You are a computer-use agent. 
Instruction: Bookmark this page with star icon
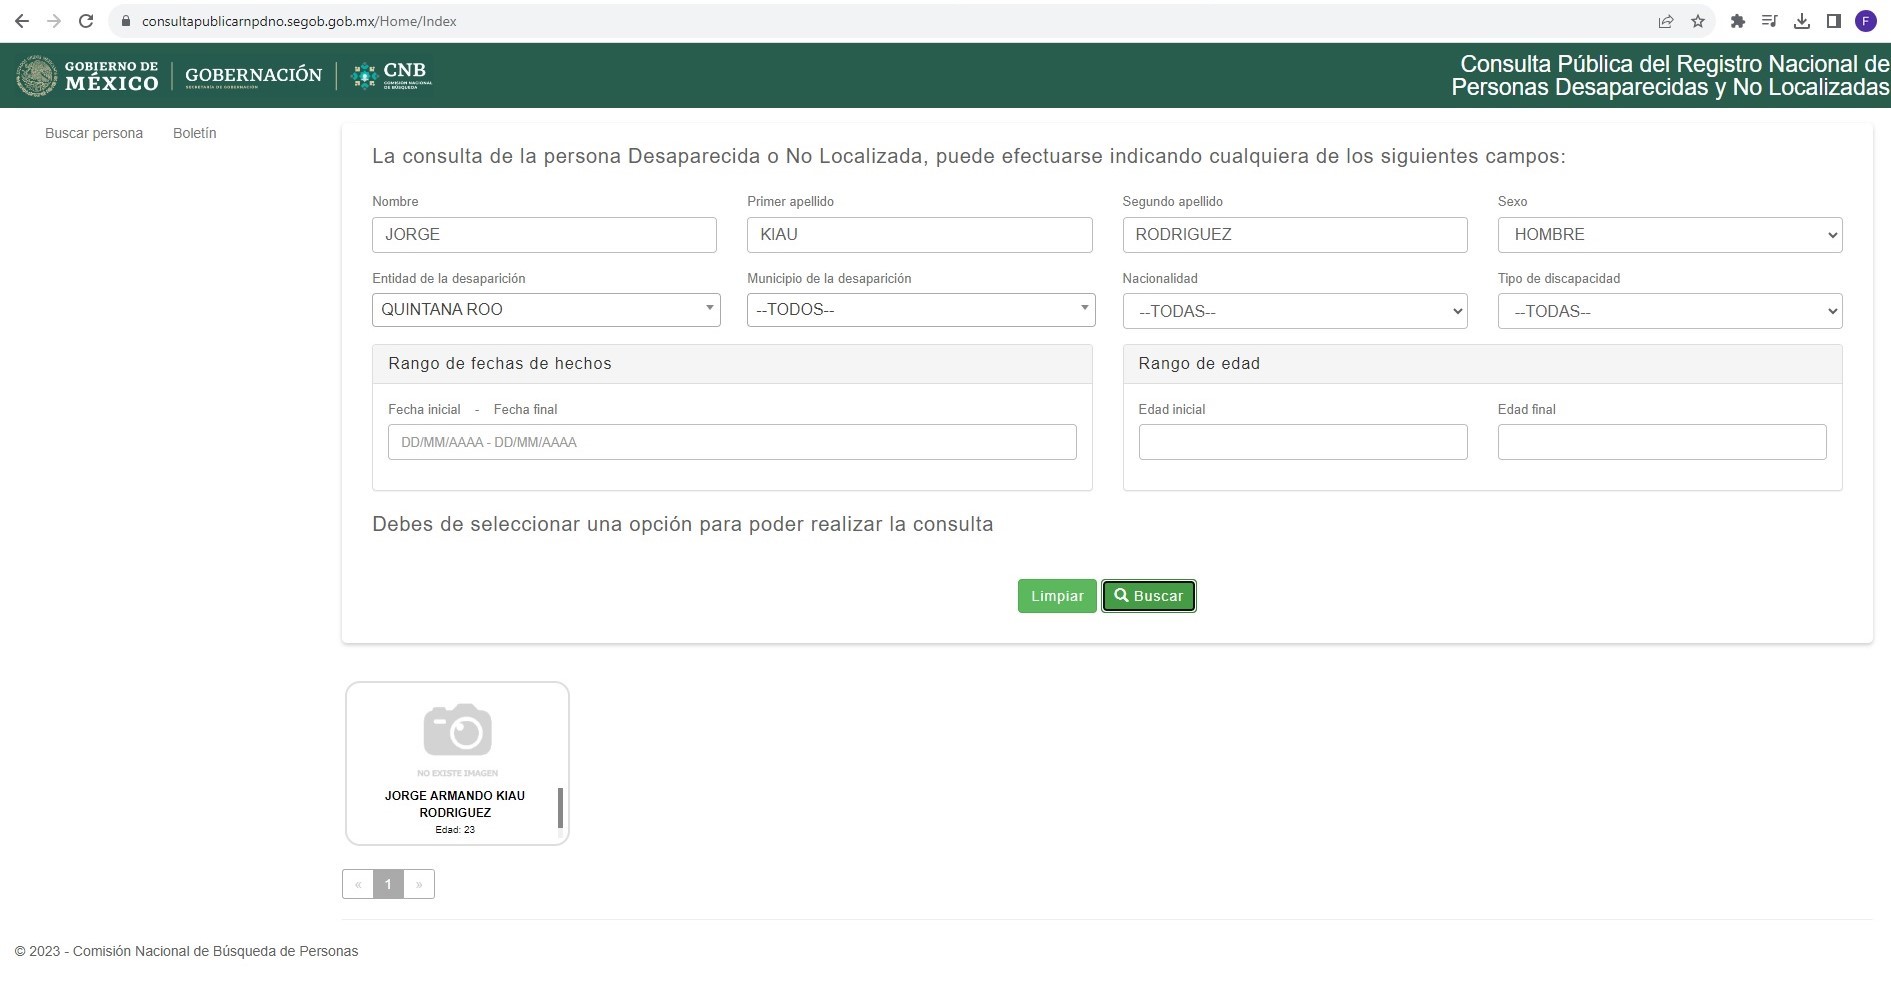1698,21
